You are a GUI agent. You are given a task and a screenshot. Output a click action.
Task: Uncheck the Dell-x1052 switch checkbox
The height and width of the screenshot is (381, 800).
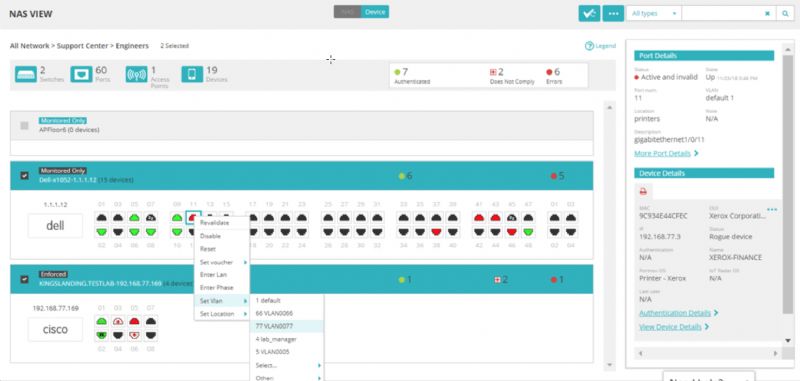(x=24, y=175)
